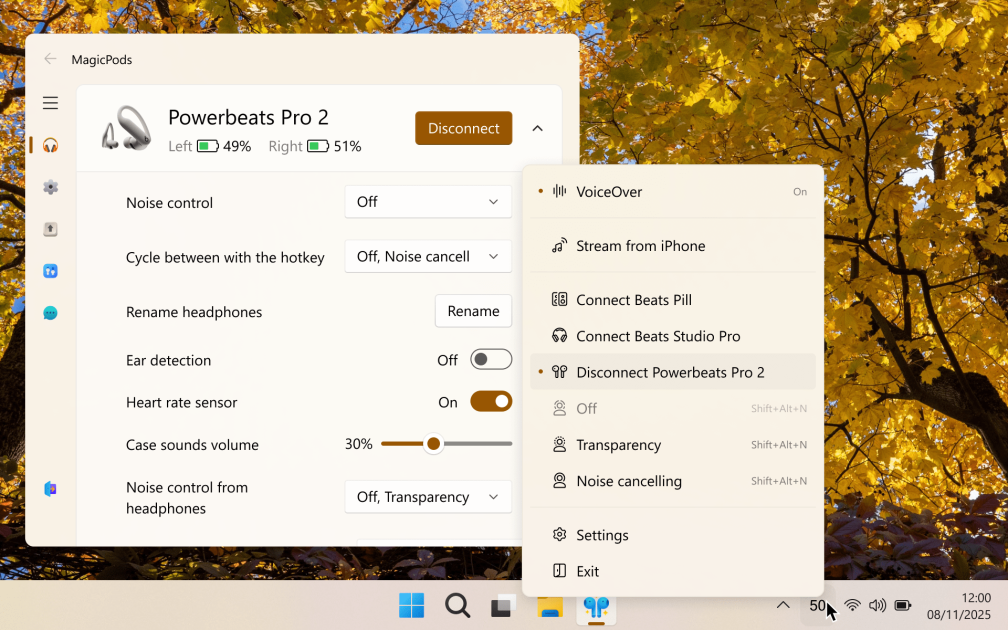The width and height of the screenshot is (1008, 630).
Task: Click the Rename button
Action: pos(473,311)
